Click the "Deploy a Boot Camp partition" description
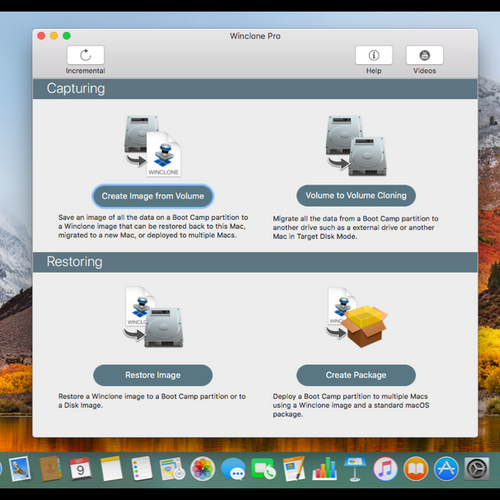Screen dimensions: 500x500 pyautogui.click(x=351, y=405)
